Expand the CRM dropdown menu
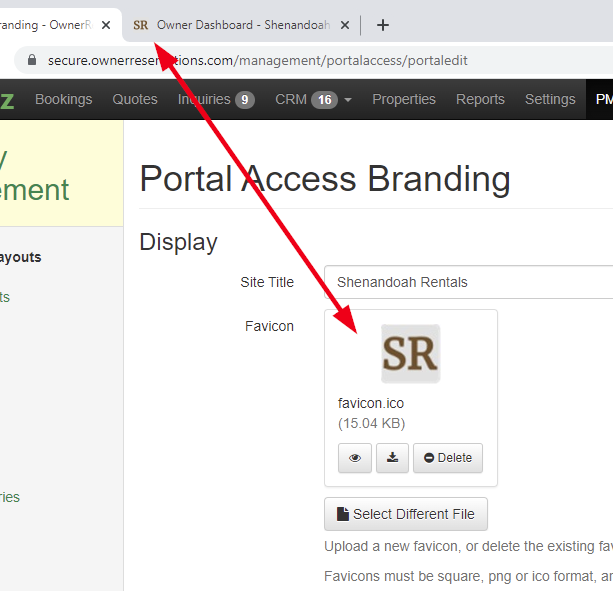The height and width of the screenshot is (591, 613). point(313,99)
